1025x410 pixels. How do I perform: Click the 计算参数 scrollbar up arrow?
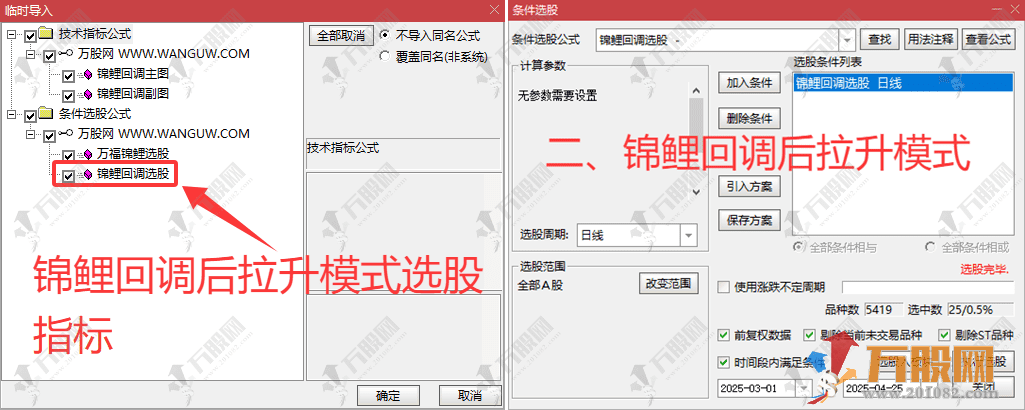pyautogui.click(x=696, y=91)
